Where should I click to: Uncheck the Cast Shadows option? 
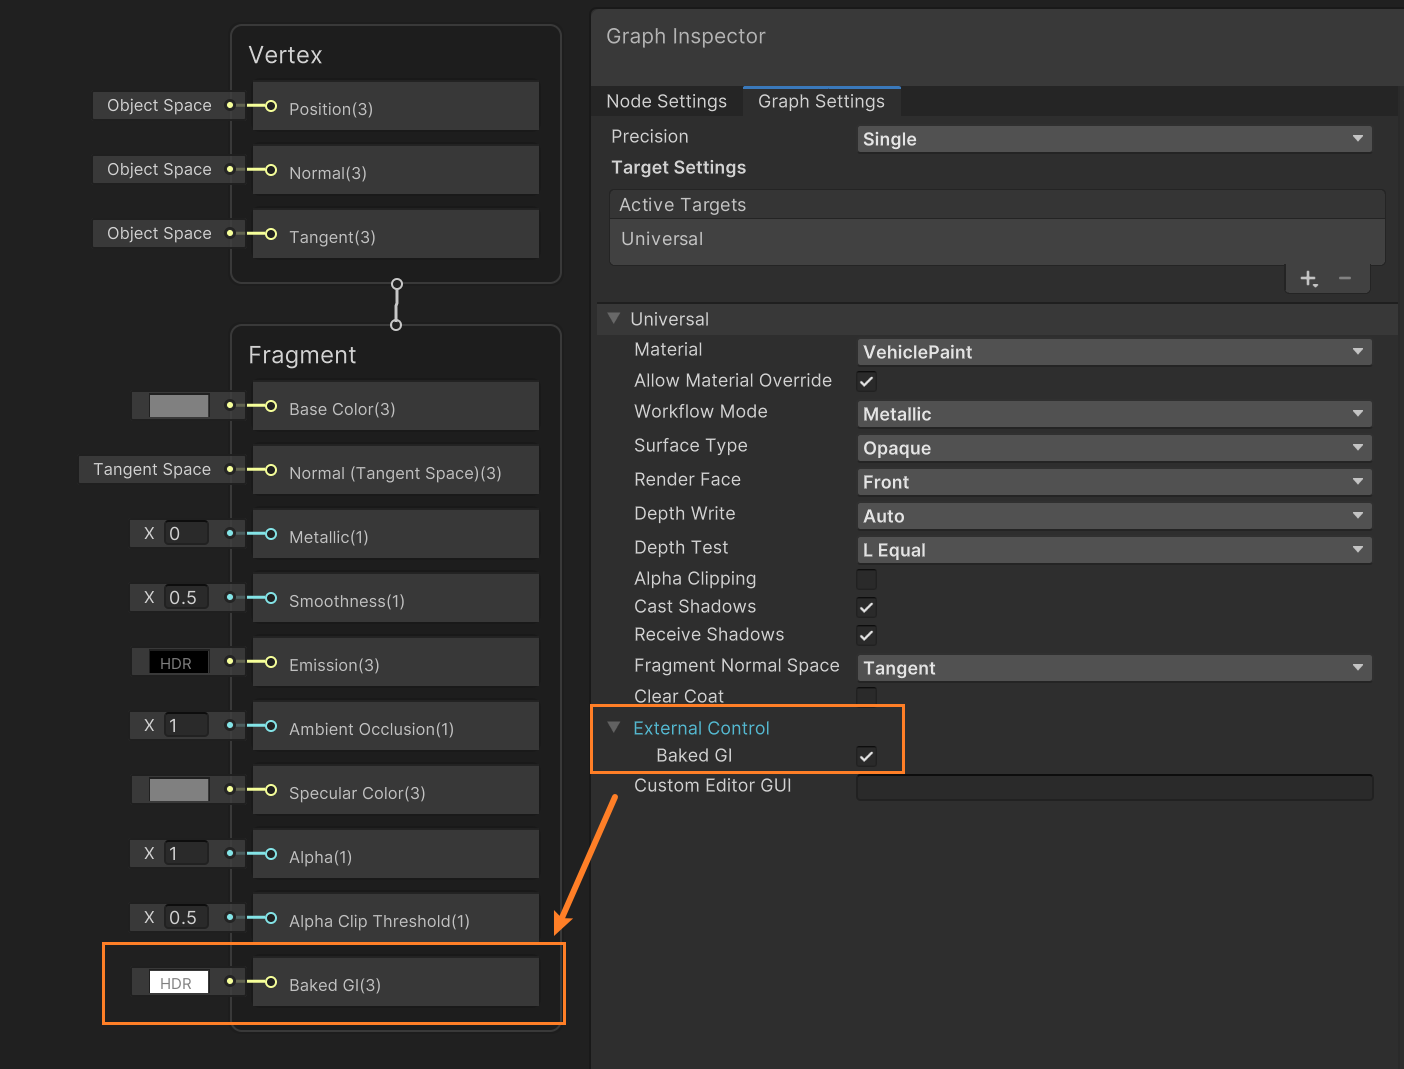[866, 607]
